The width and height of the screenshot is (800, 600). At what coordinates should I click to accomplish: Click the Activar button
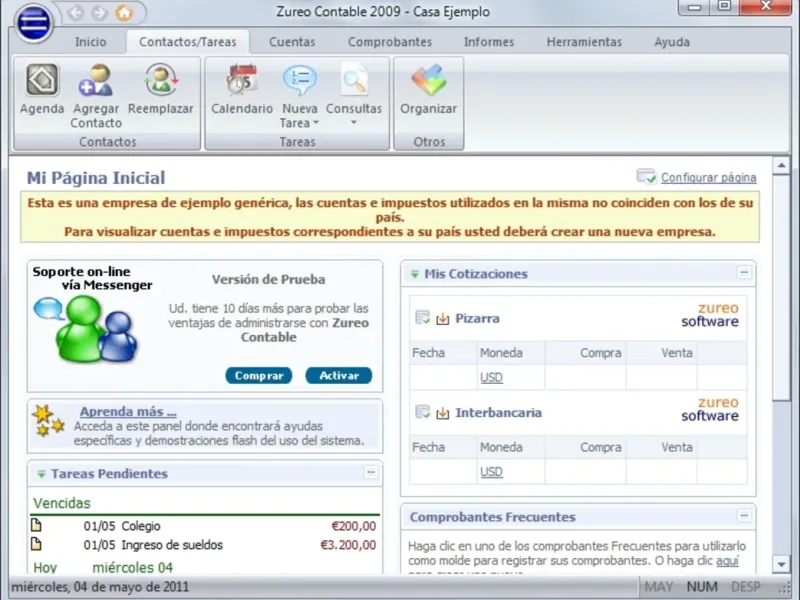tap(339, 376)
